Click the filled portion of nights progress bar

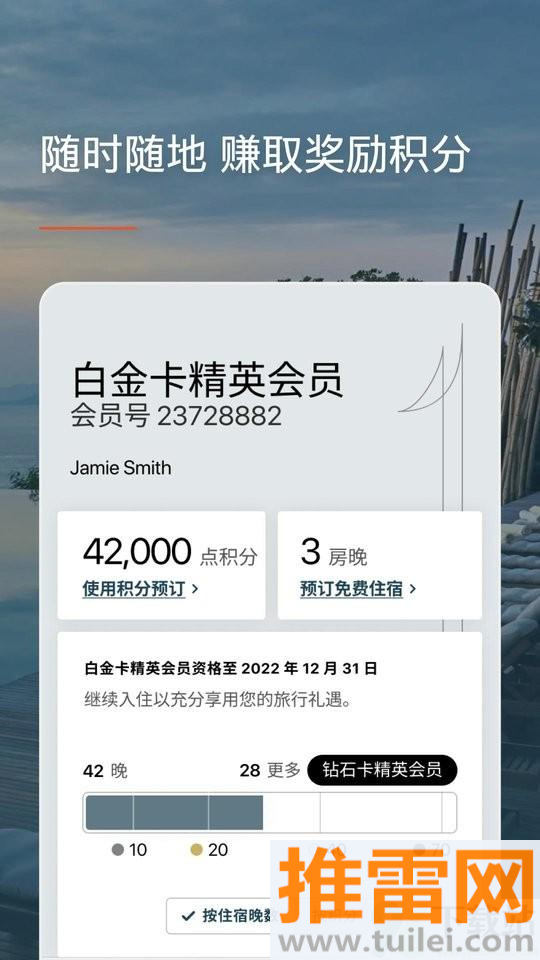174,812
